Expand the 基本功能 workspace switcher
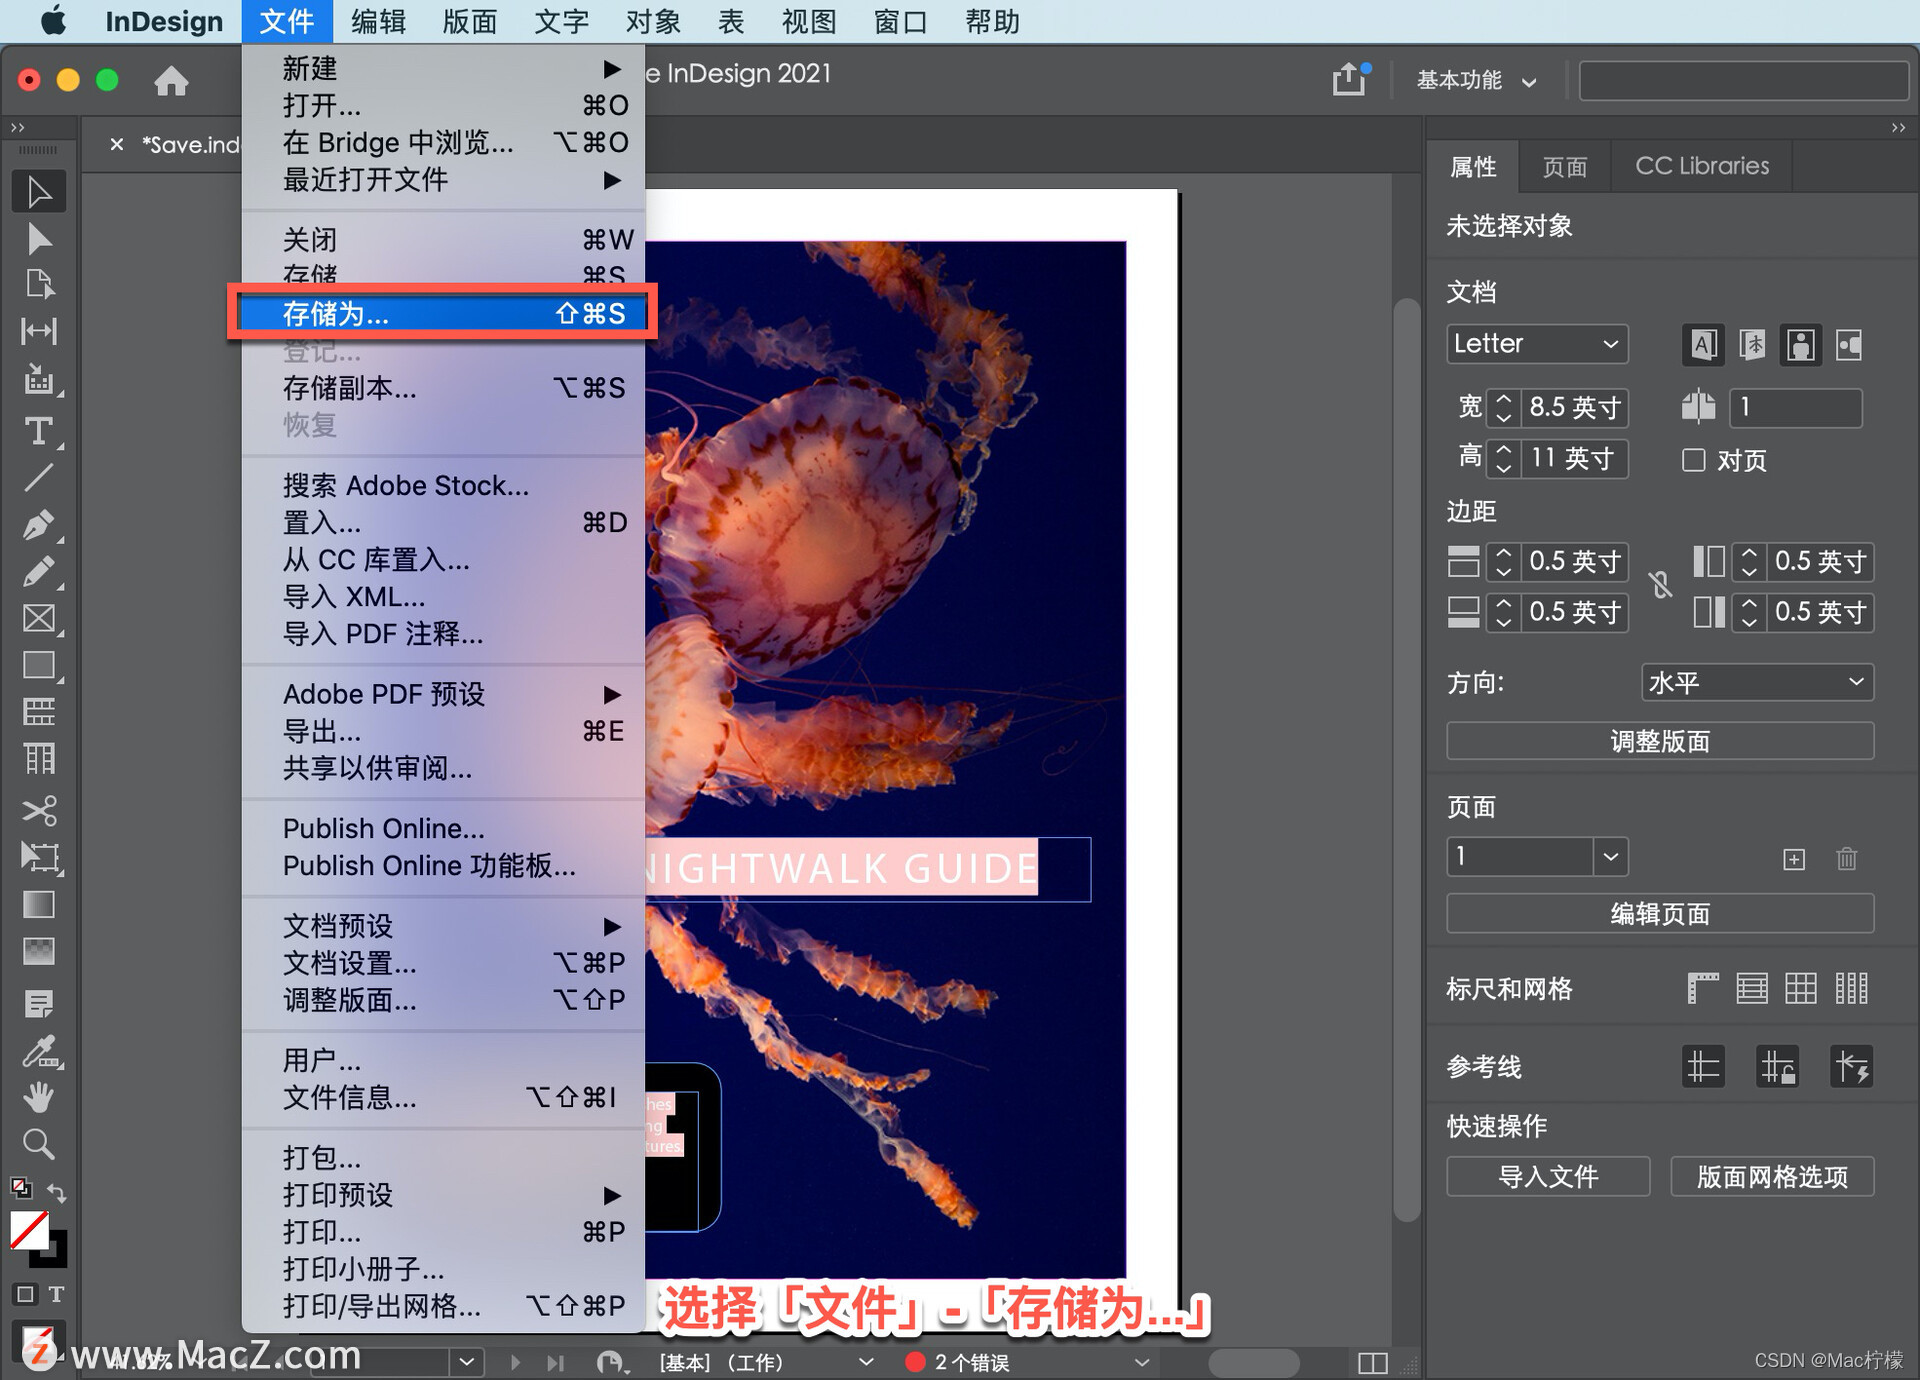The height and width of the screenshot is (1380, 1920). coord(1476,80)
